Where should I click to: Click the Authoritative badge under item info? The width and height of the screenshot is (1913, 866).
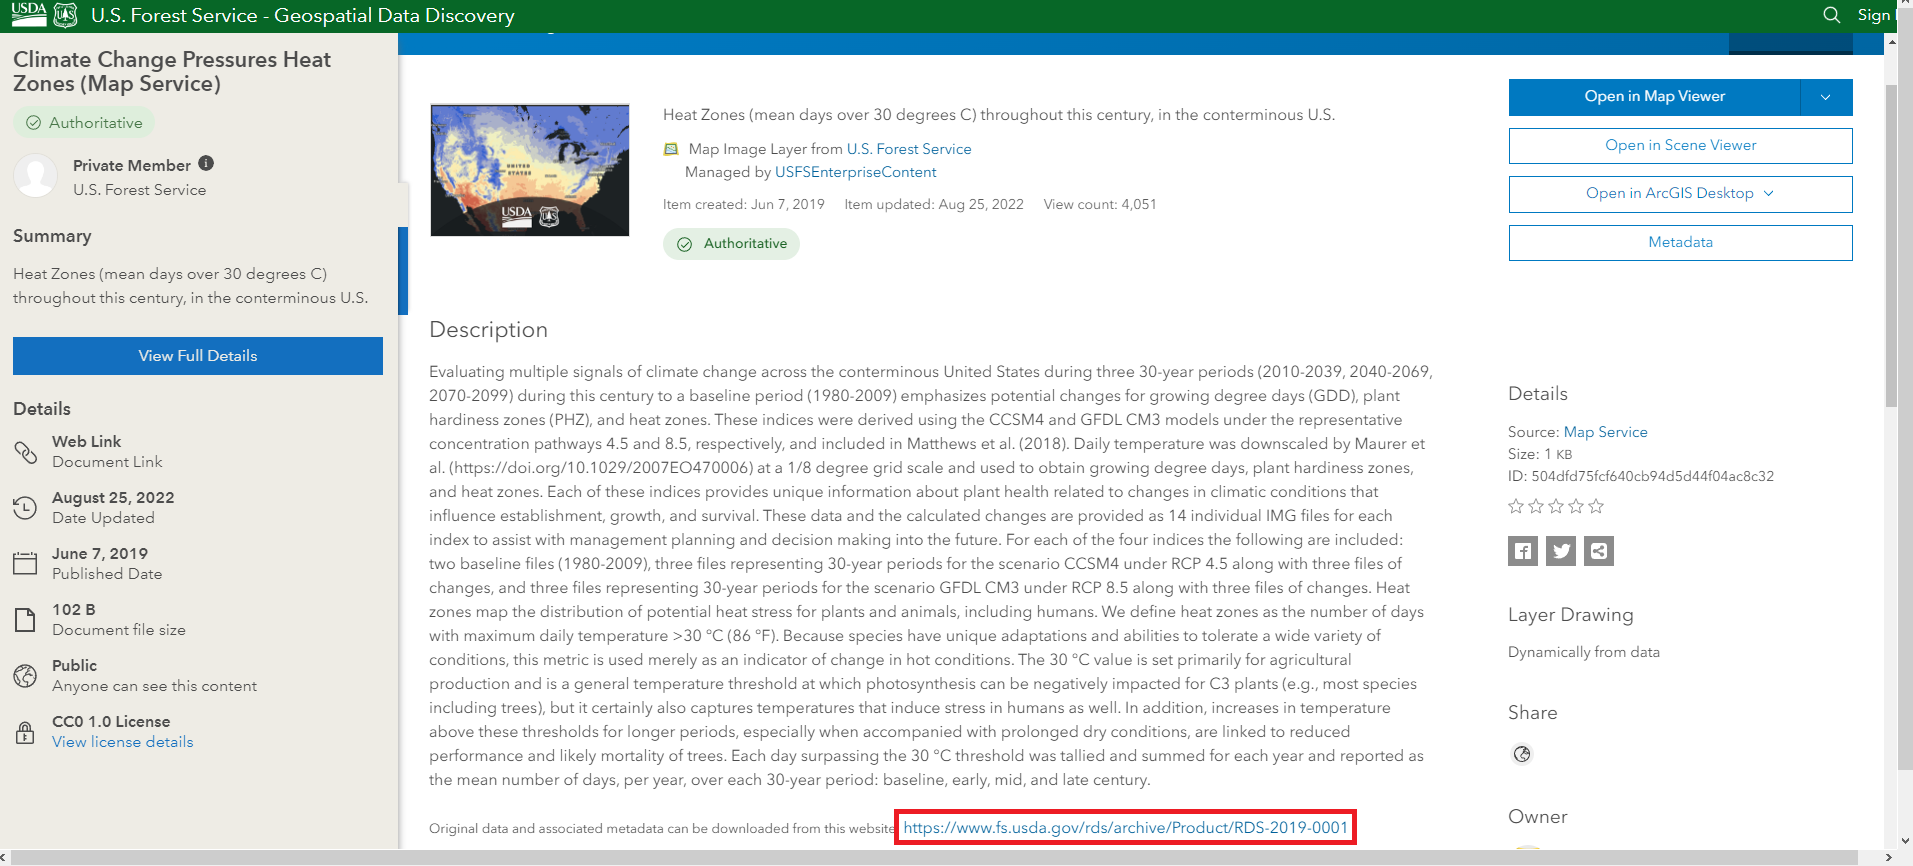coord(731,244)
